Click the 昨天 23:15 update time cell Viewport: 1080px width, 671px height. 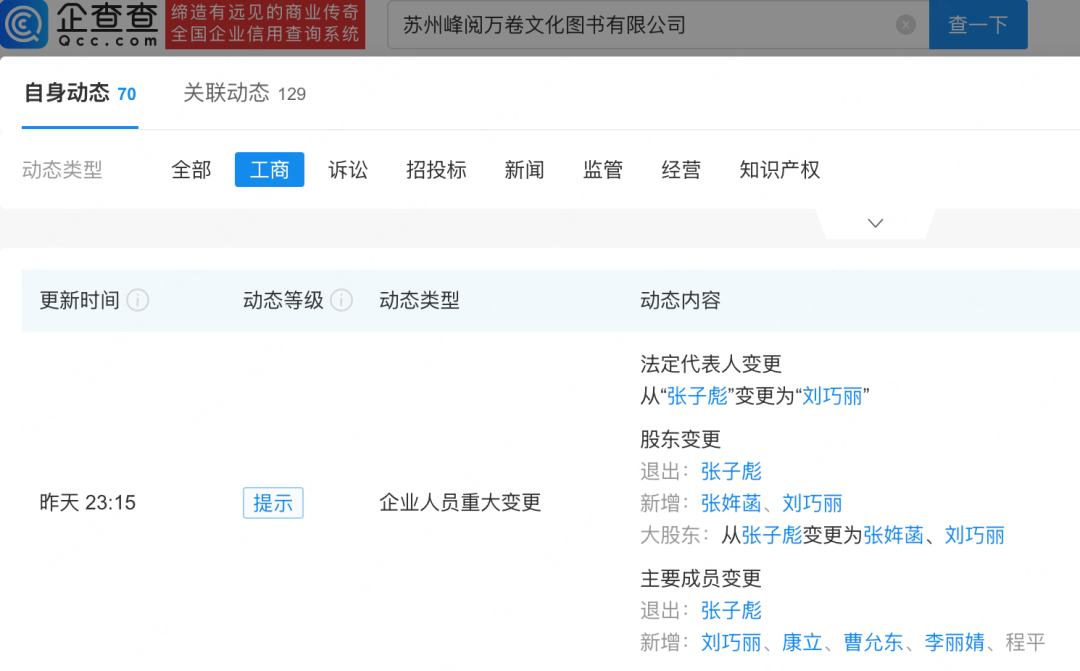(x=87, y=503)
